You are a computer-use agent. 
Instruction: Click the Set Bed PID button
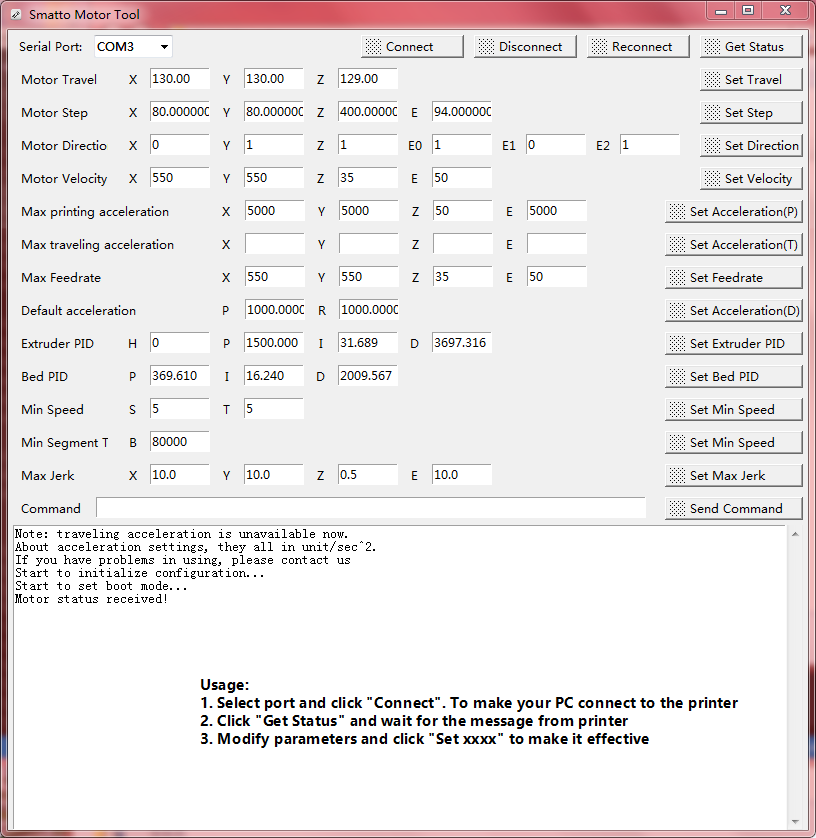click(x=734, y=377)
